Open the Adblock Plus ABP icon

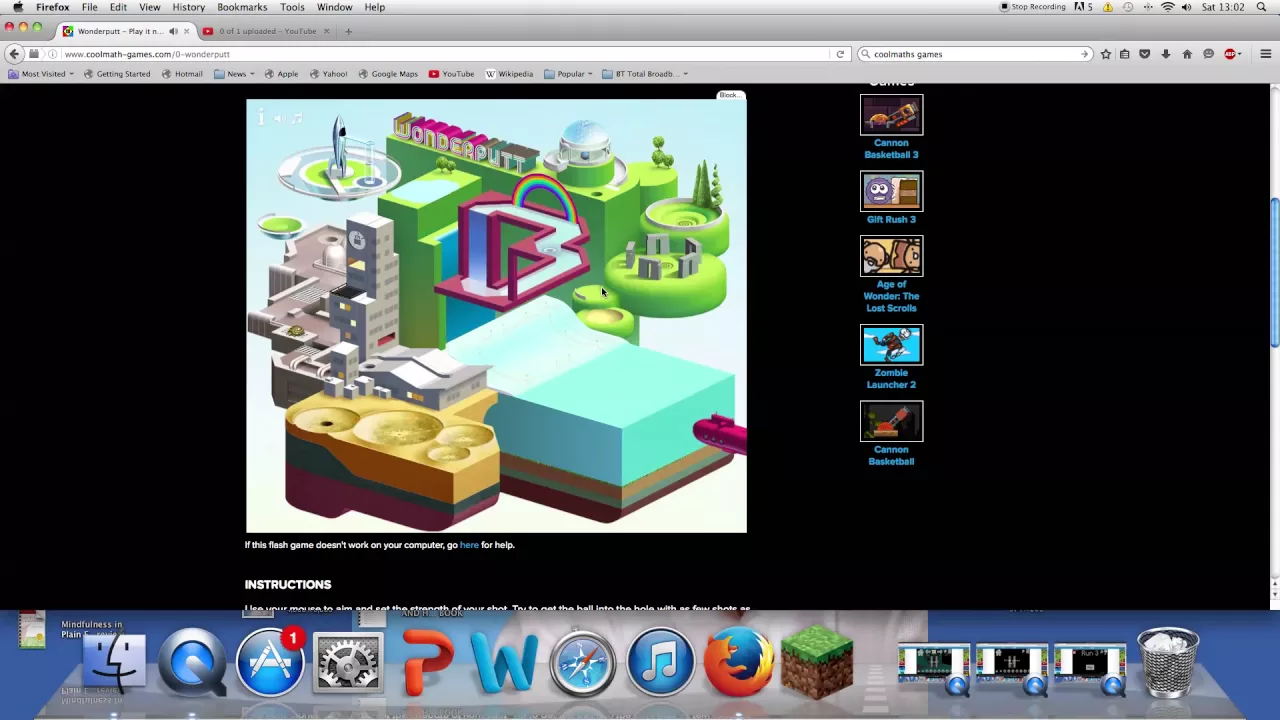click(1231, 54)
